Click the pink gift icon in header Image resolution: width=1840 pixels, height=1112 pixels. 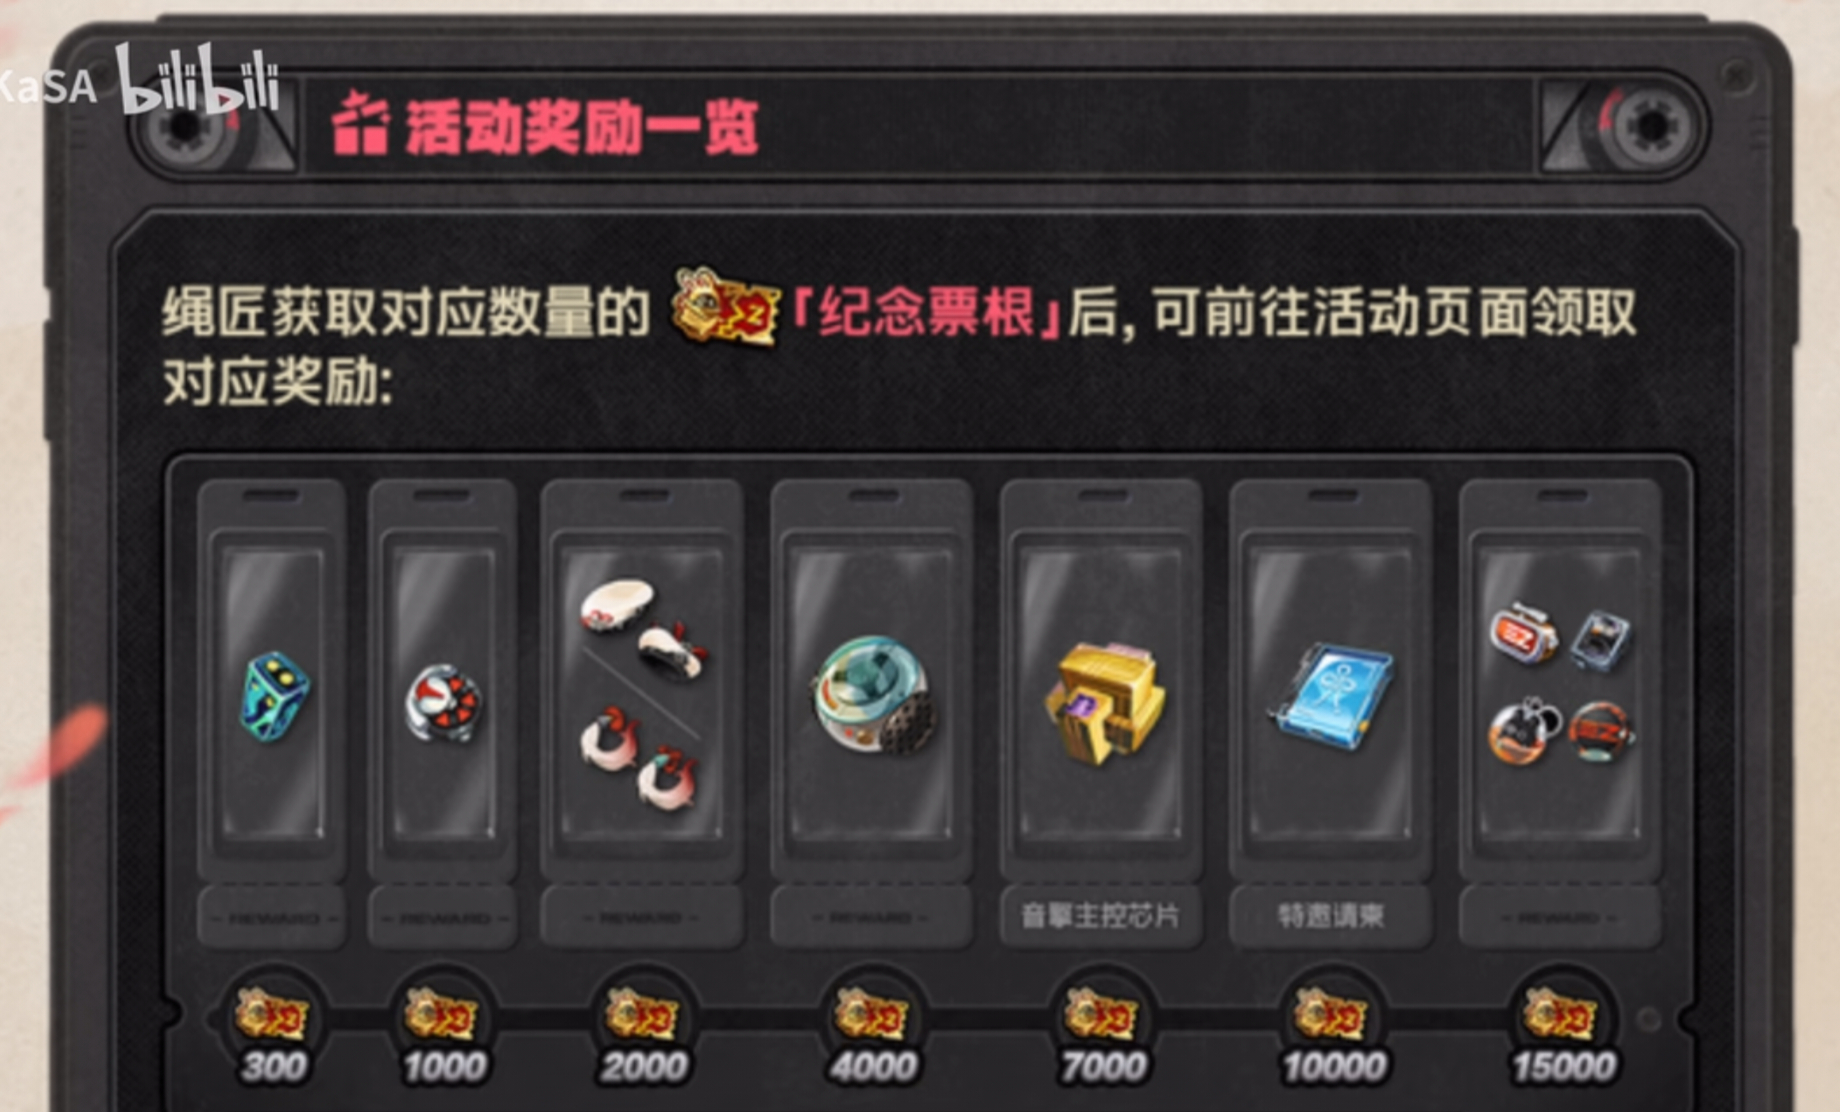(x=360, y=124)
